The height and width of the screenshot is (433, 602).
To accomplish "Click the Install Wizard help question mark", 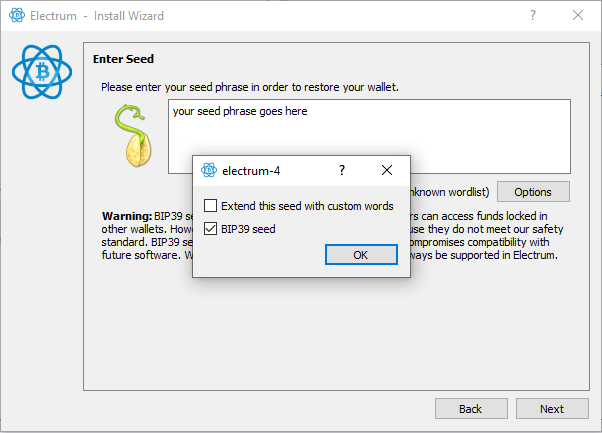I will pos(533,15).
